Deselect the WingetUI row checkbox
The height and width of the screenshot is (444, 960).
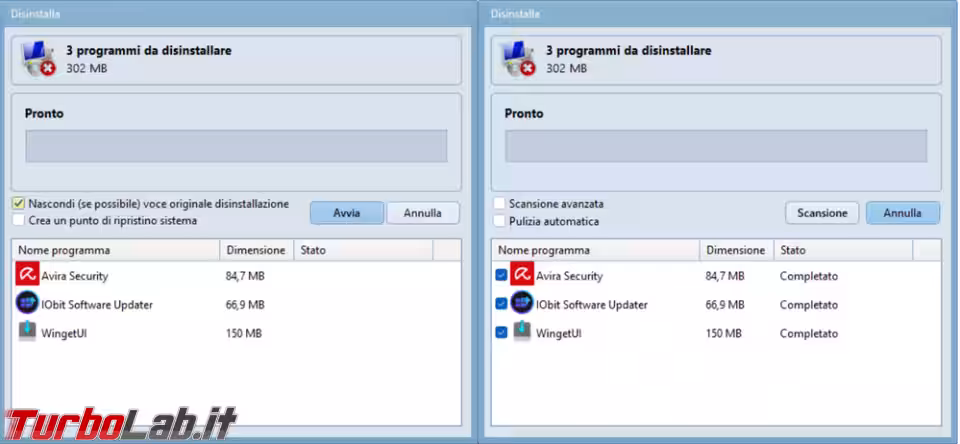tap(501, 333)
